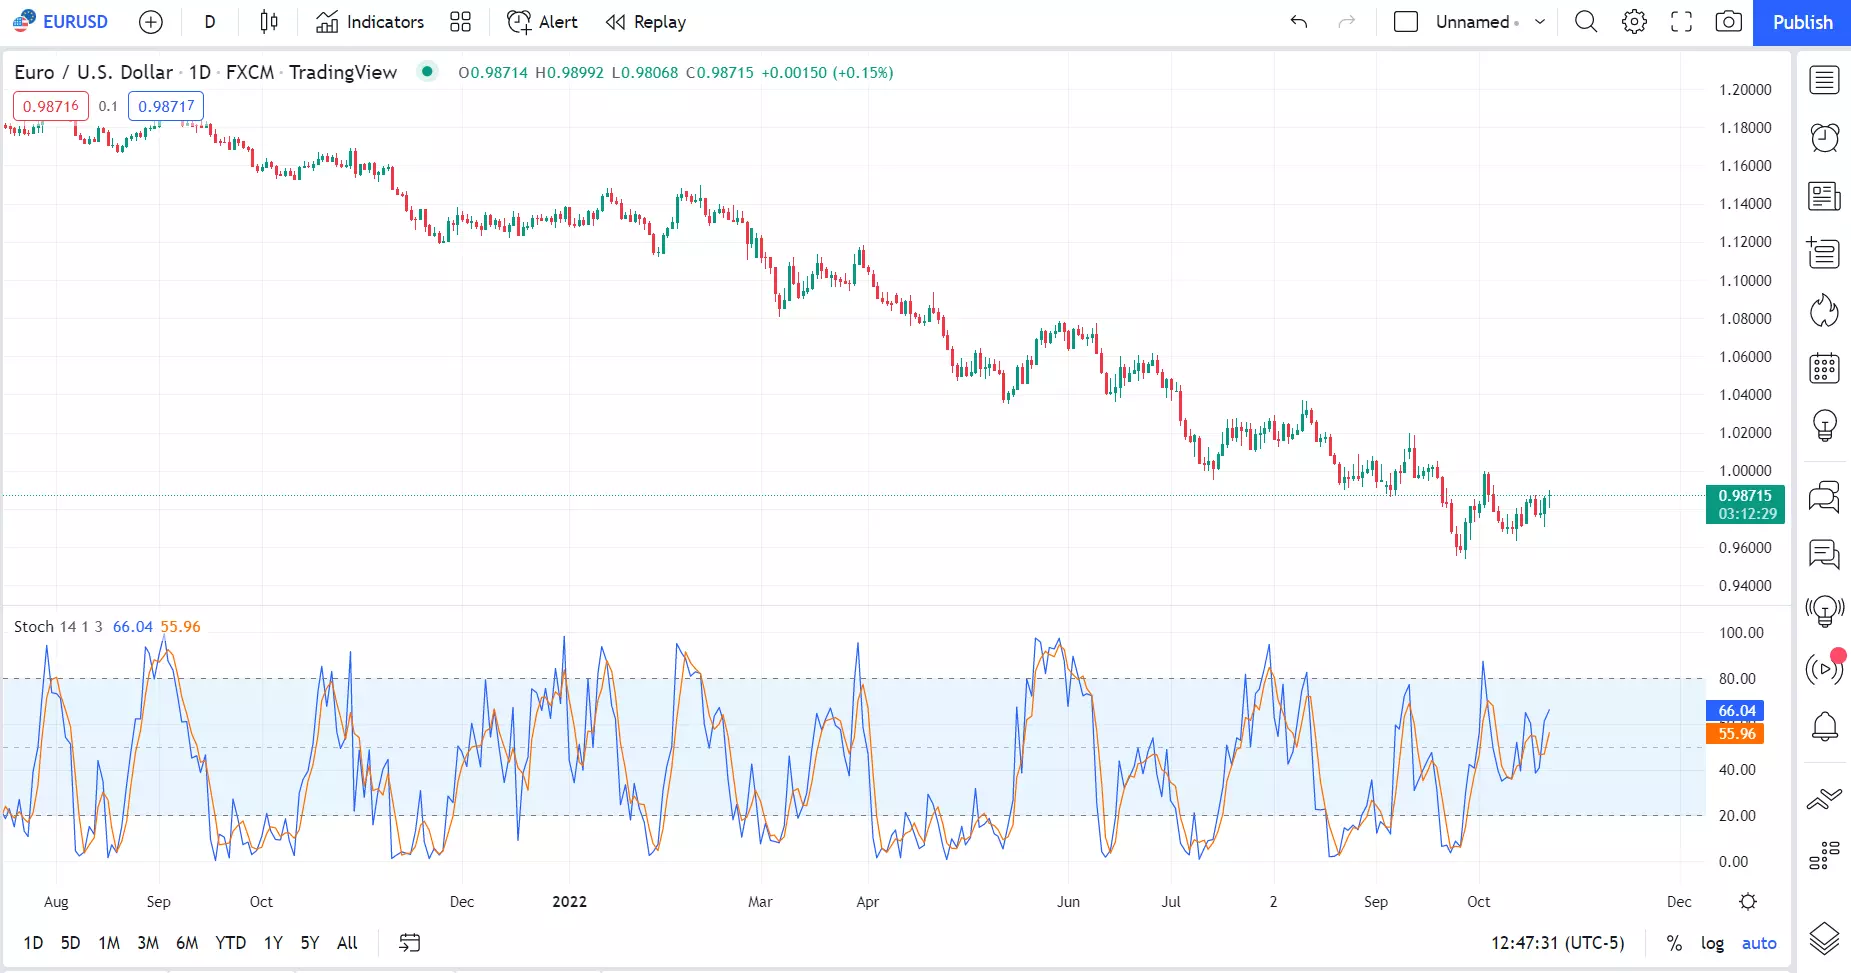Image resolution: width=1851 pixels, height=973 pixels.
Task: Open Ideas Stream broadcast lightbulb icon
Action: click(x=1824, y=611)
